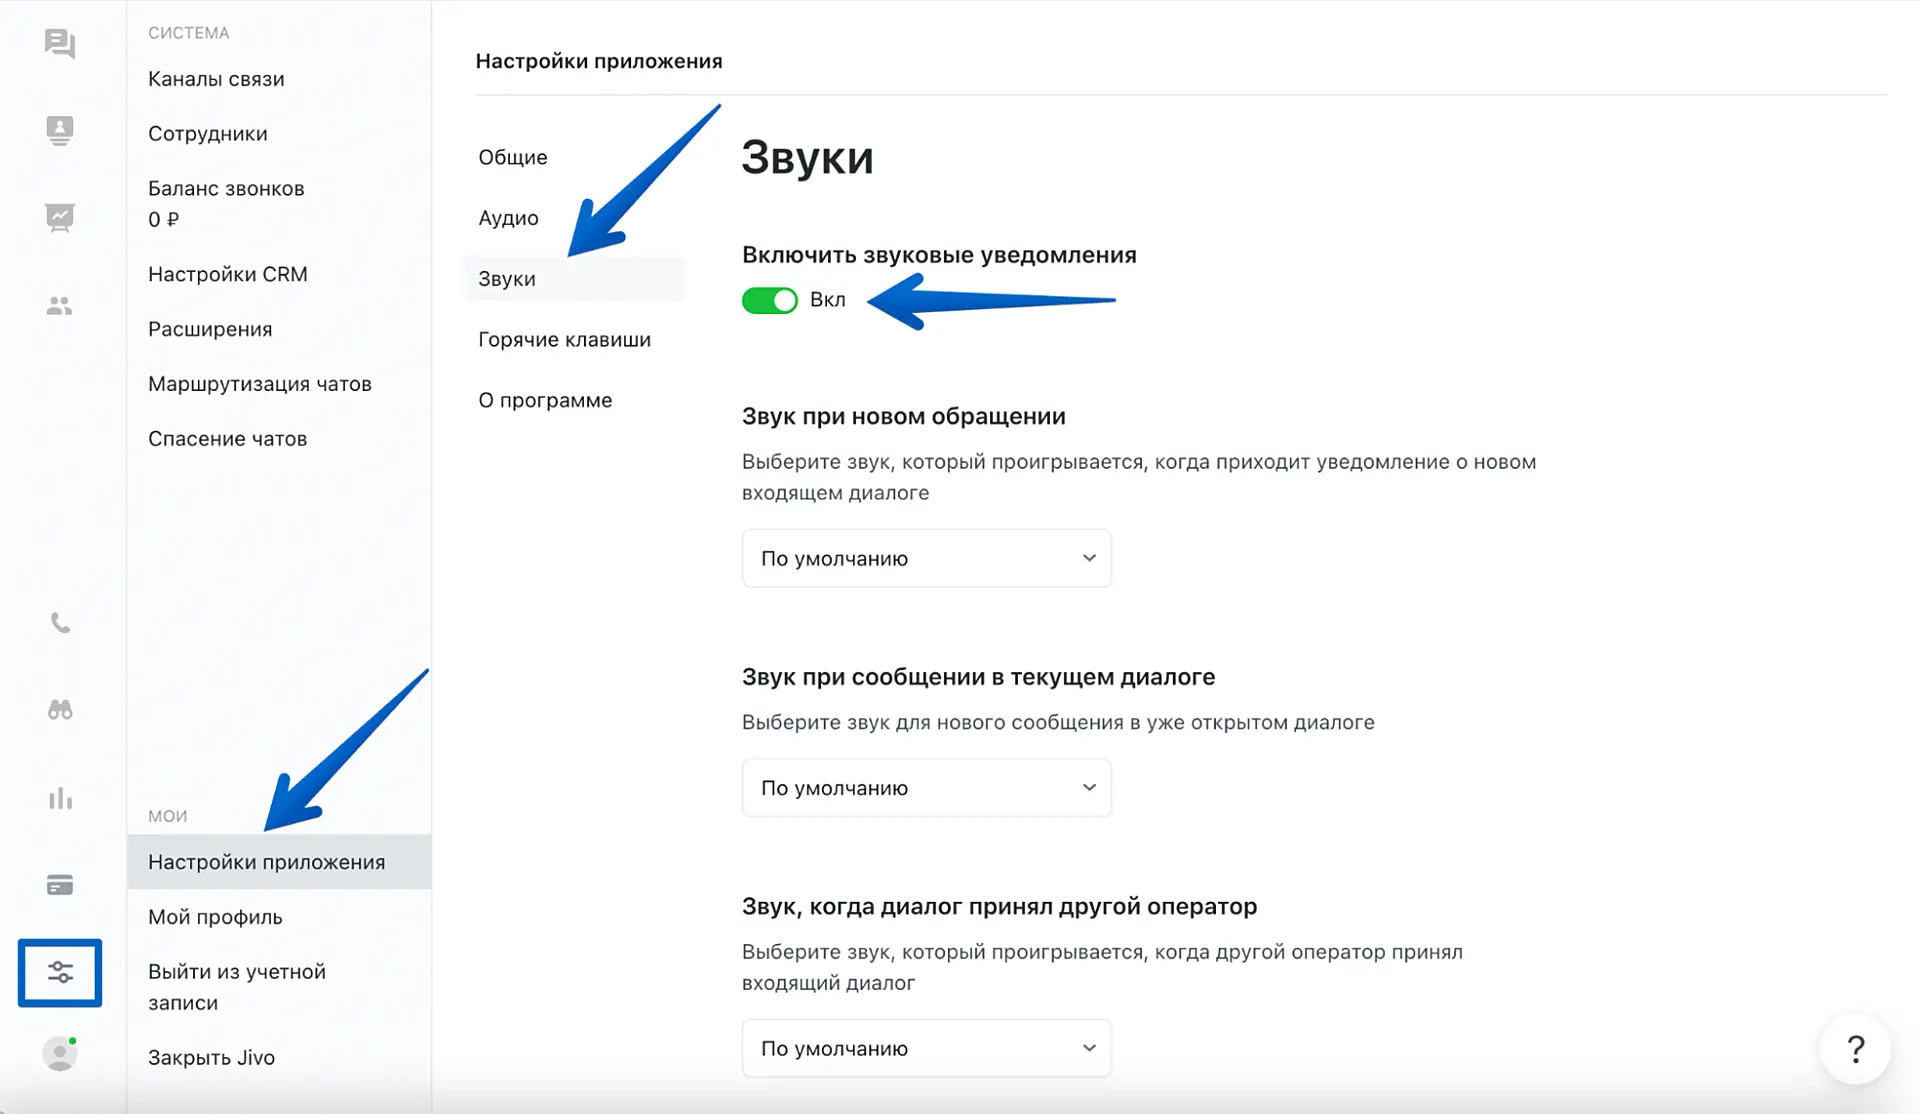Open the Горячие клавиши tab
The height and width of the screenshot is (1114, 1920).
click(x=564, y=340)
